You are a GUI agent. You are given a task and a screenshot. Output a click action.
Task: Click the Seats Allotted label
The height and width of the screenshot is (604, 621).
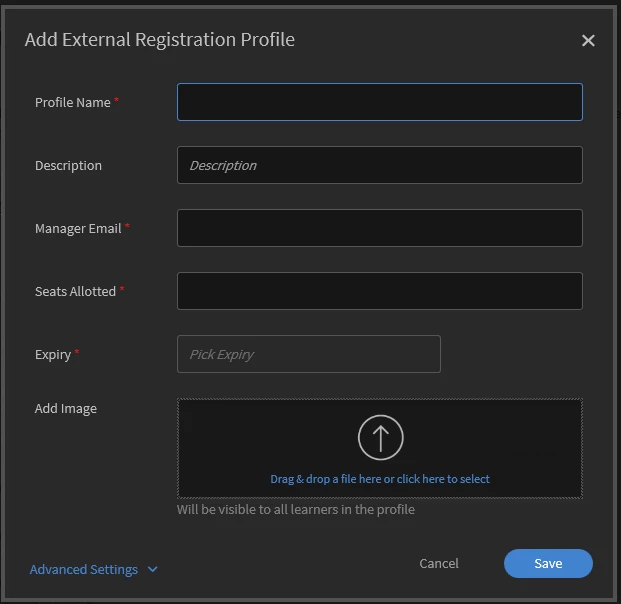[x=76, y=292]
